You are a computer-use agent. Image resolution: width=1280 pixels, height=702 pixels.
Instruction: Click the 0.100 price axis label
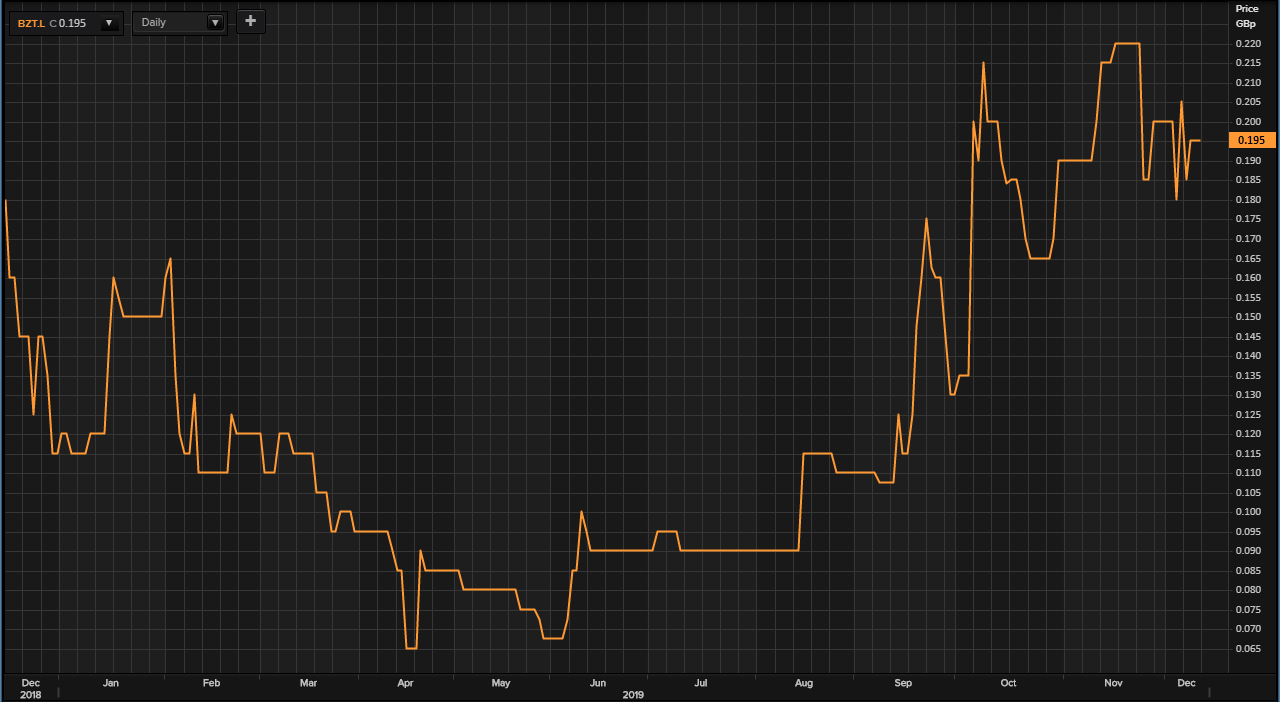tap(1248, 512)
